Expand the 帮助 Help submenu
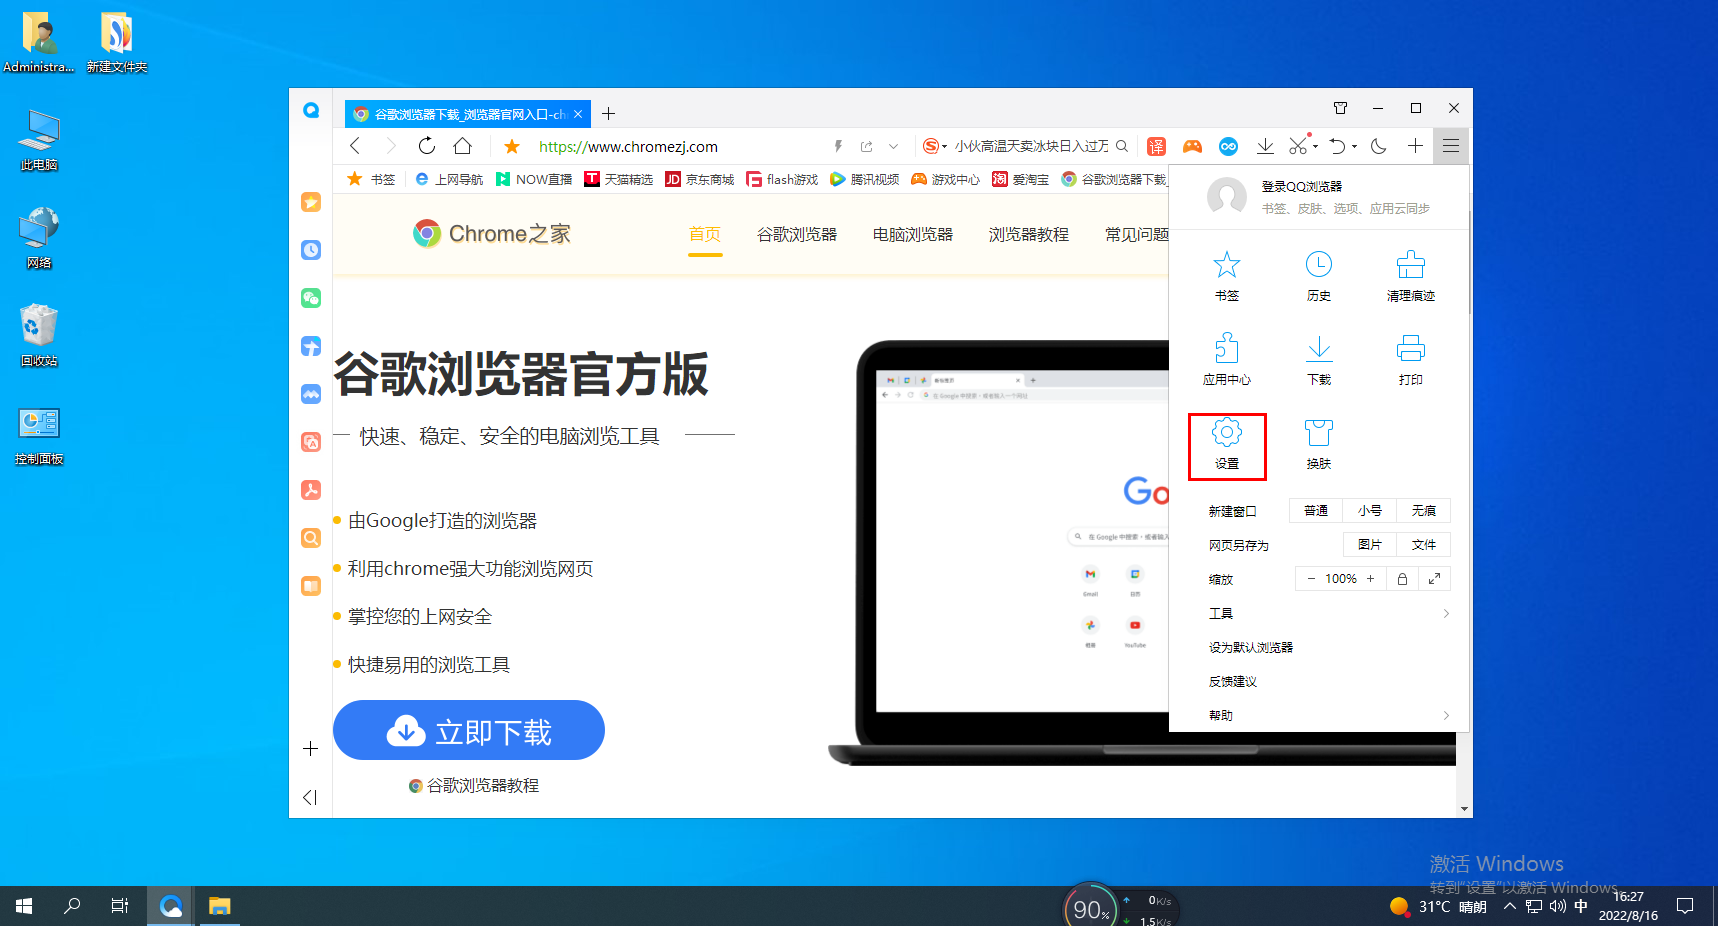 (x=1329, y=715)
